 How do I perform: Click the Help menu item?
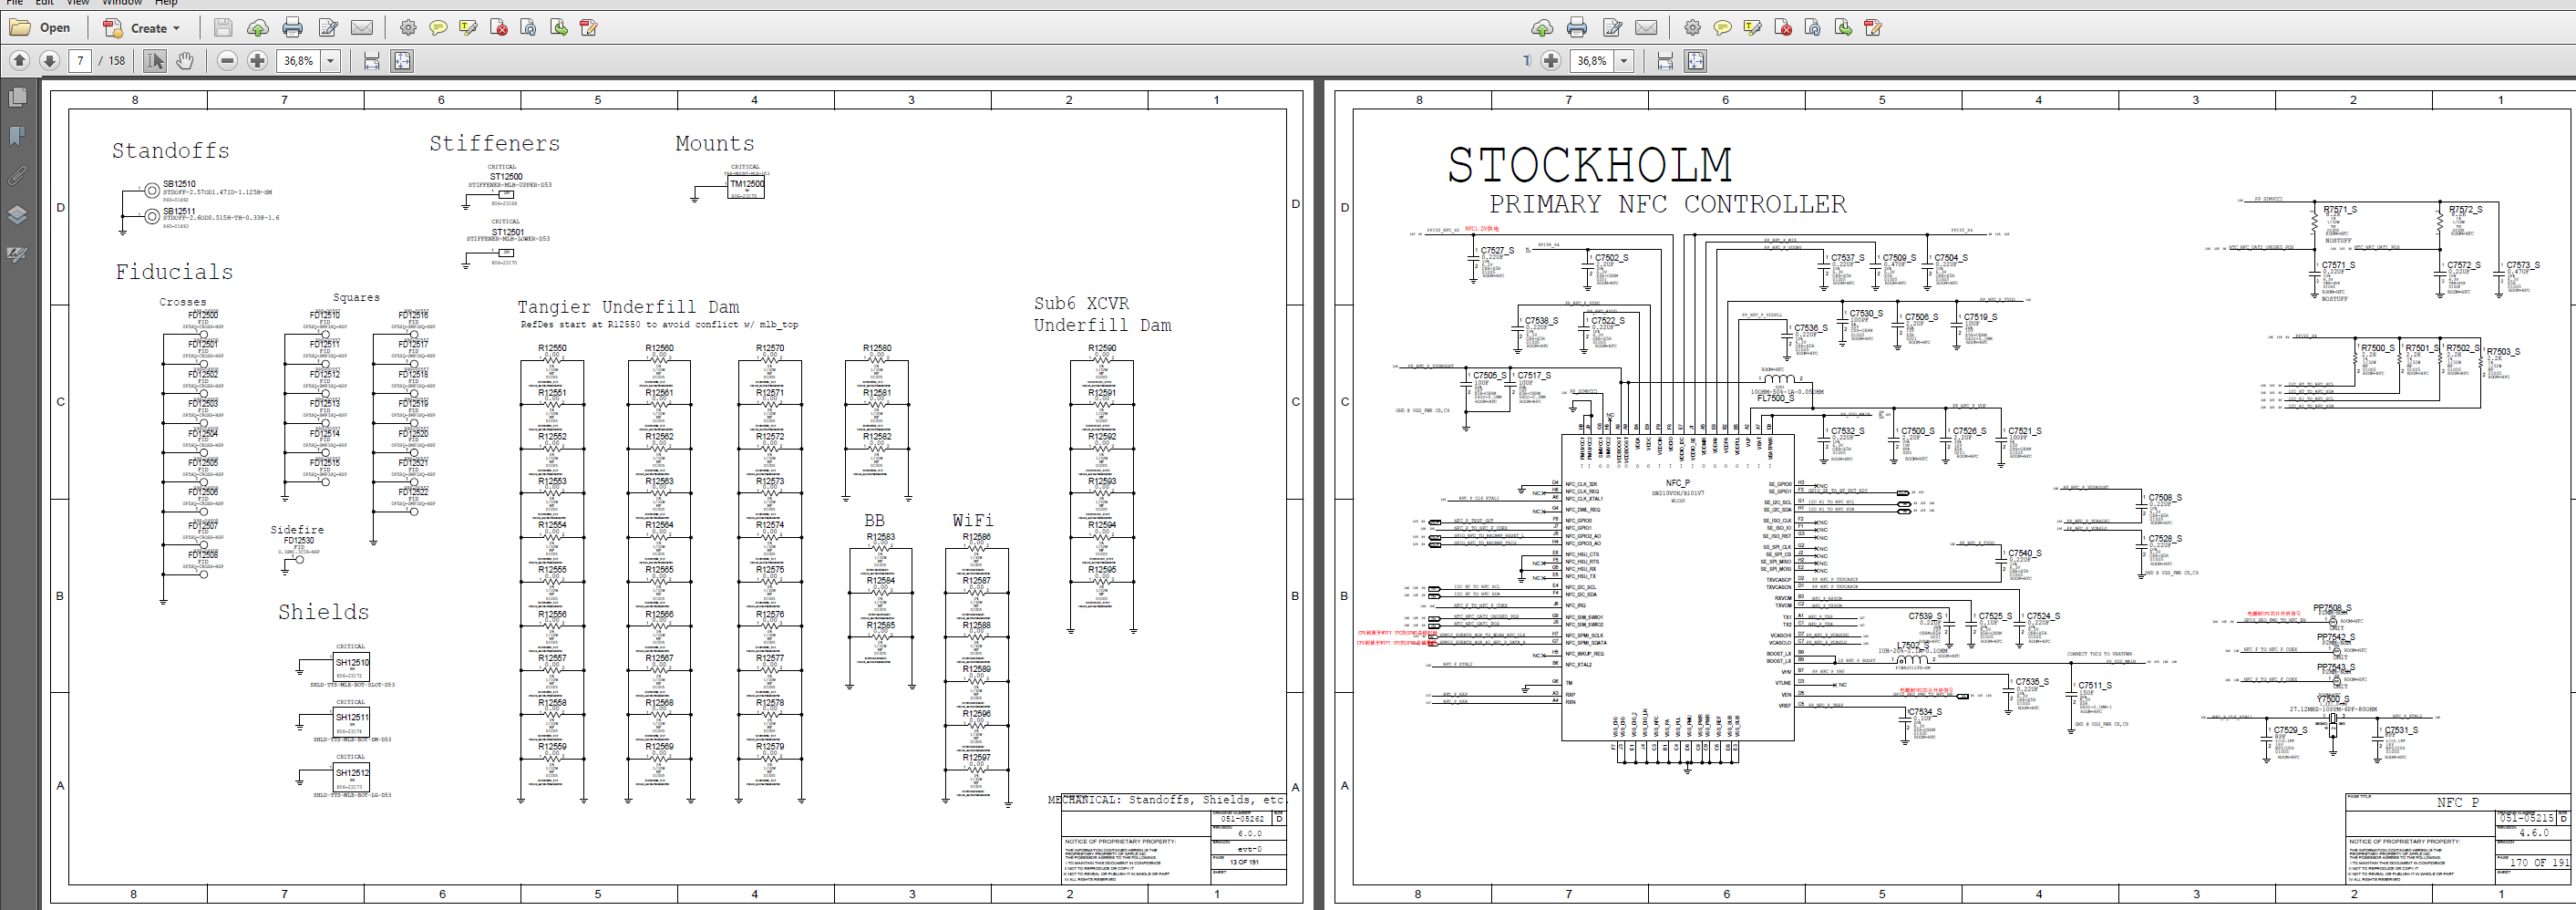tap(166, 3)
